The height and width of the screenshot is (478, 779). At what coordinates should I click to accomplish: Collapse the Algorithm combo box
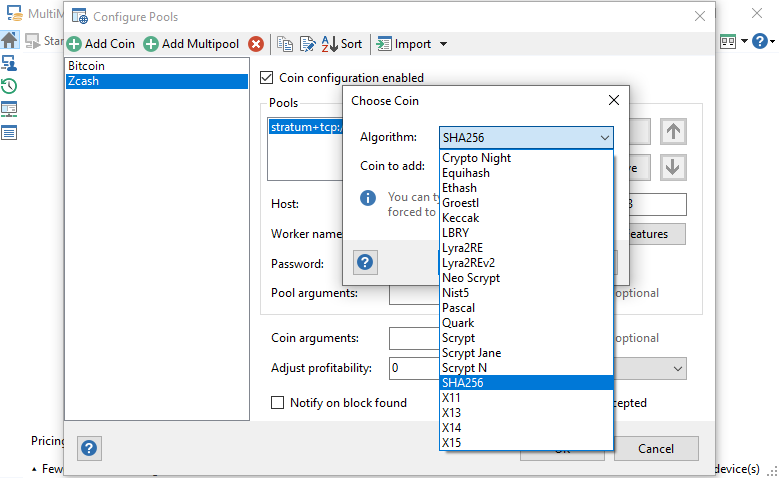(x=604, y=138)
